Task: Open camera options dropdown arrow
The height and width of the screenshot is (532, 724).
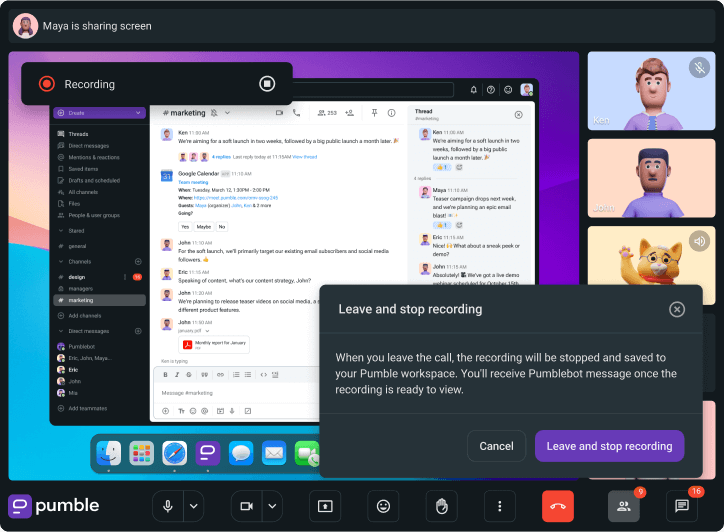Action: pyautogui.click(x=272, y=506)
